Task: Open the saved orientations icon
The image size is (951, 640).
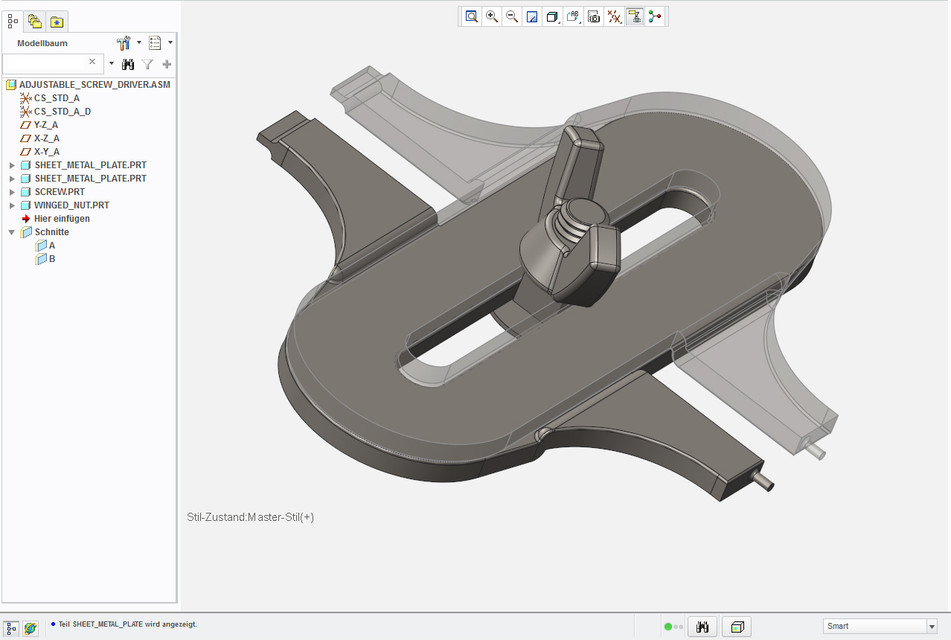Action: click(573, 16)
